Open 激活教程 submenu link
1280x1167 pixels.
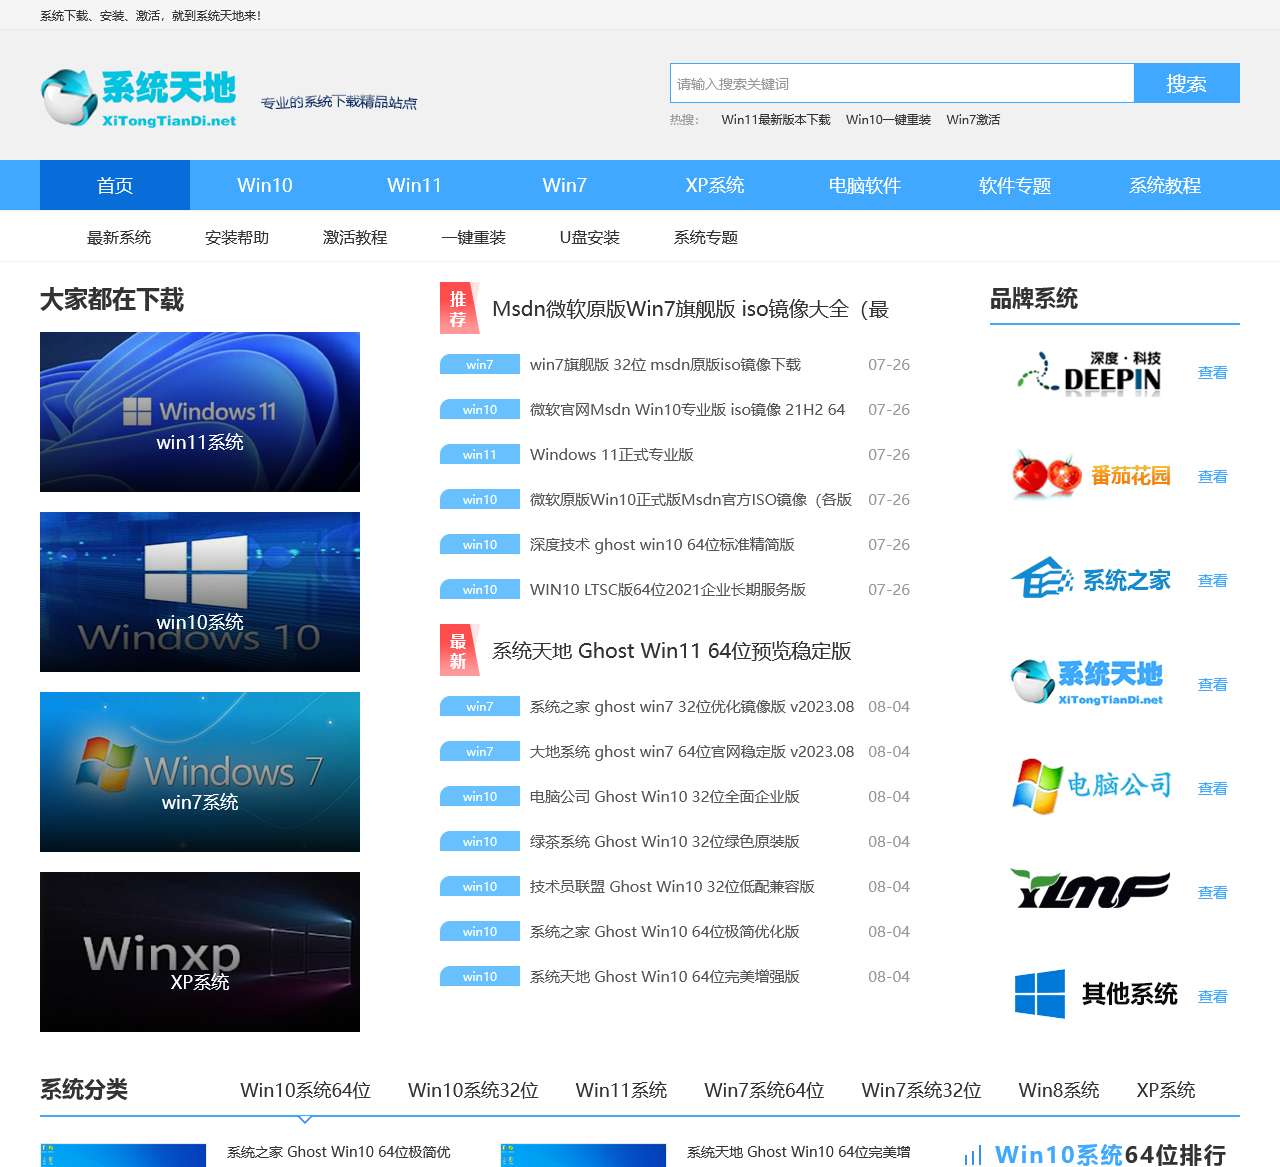pyautogui.click(x=355, y=237)
